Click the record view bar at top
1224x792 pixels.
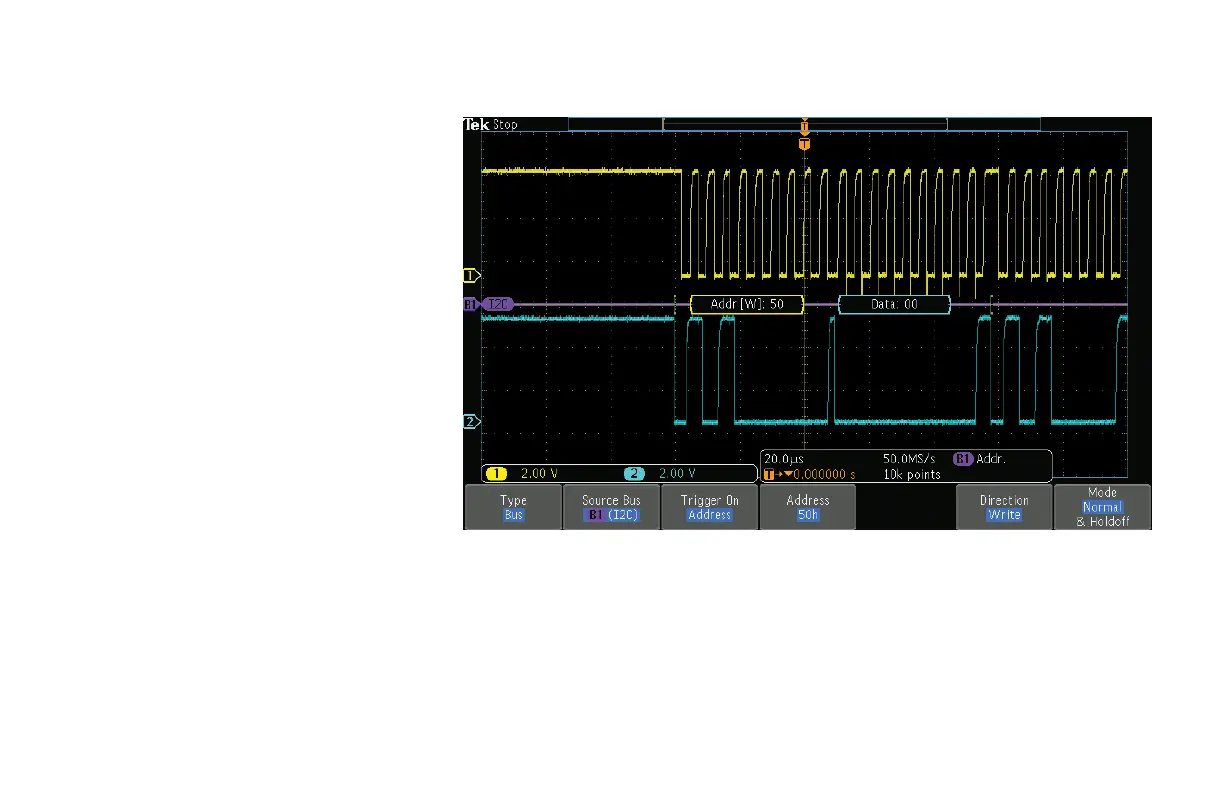[x=804, y=125]
